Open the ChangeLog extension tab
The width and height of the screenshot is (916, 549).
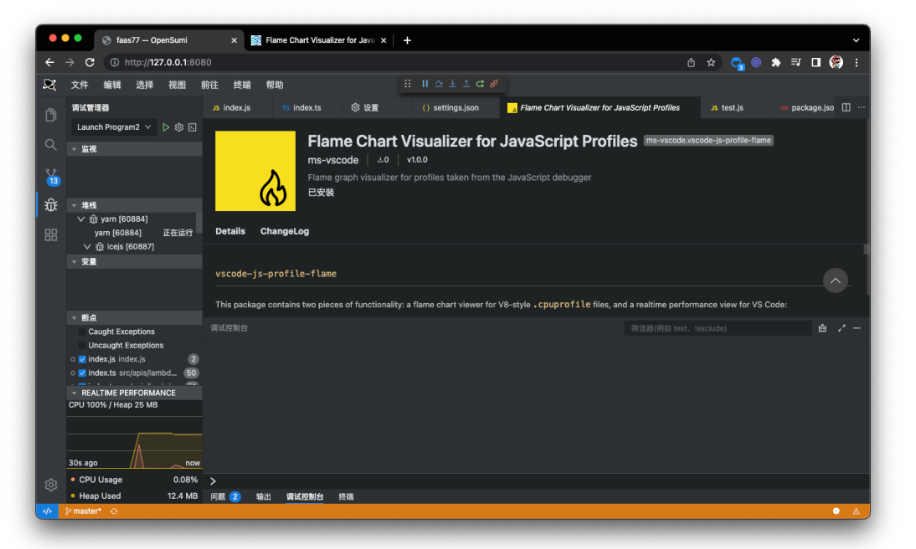point(284,231)
